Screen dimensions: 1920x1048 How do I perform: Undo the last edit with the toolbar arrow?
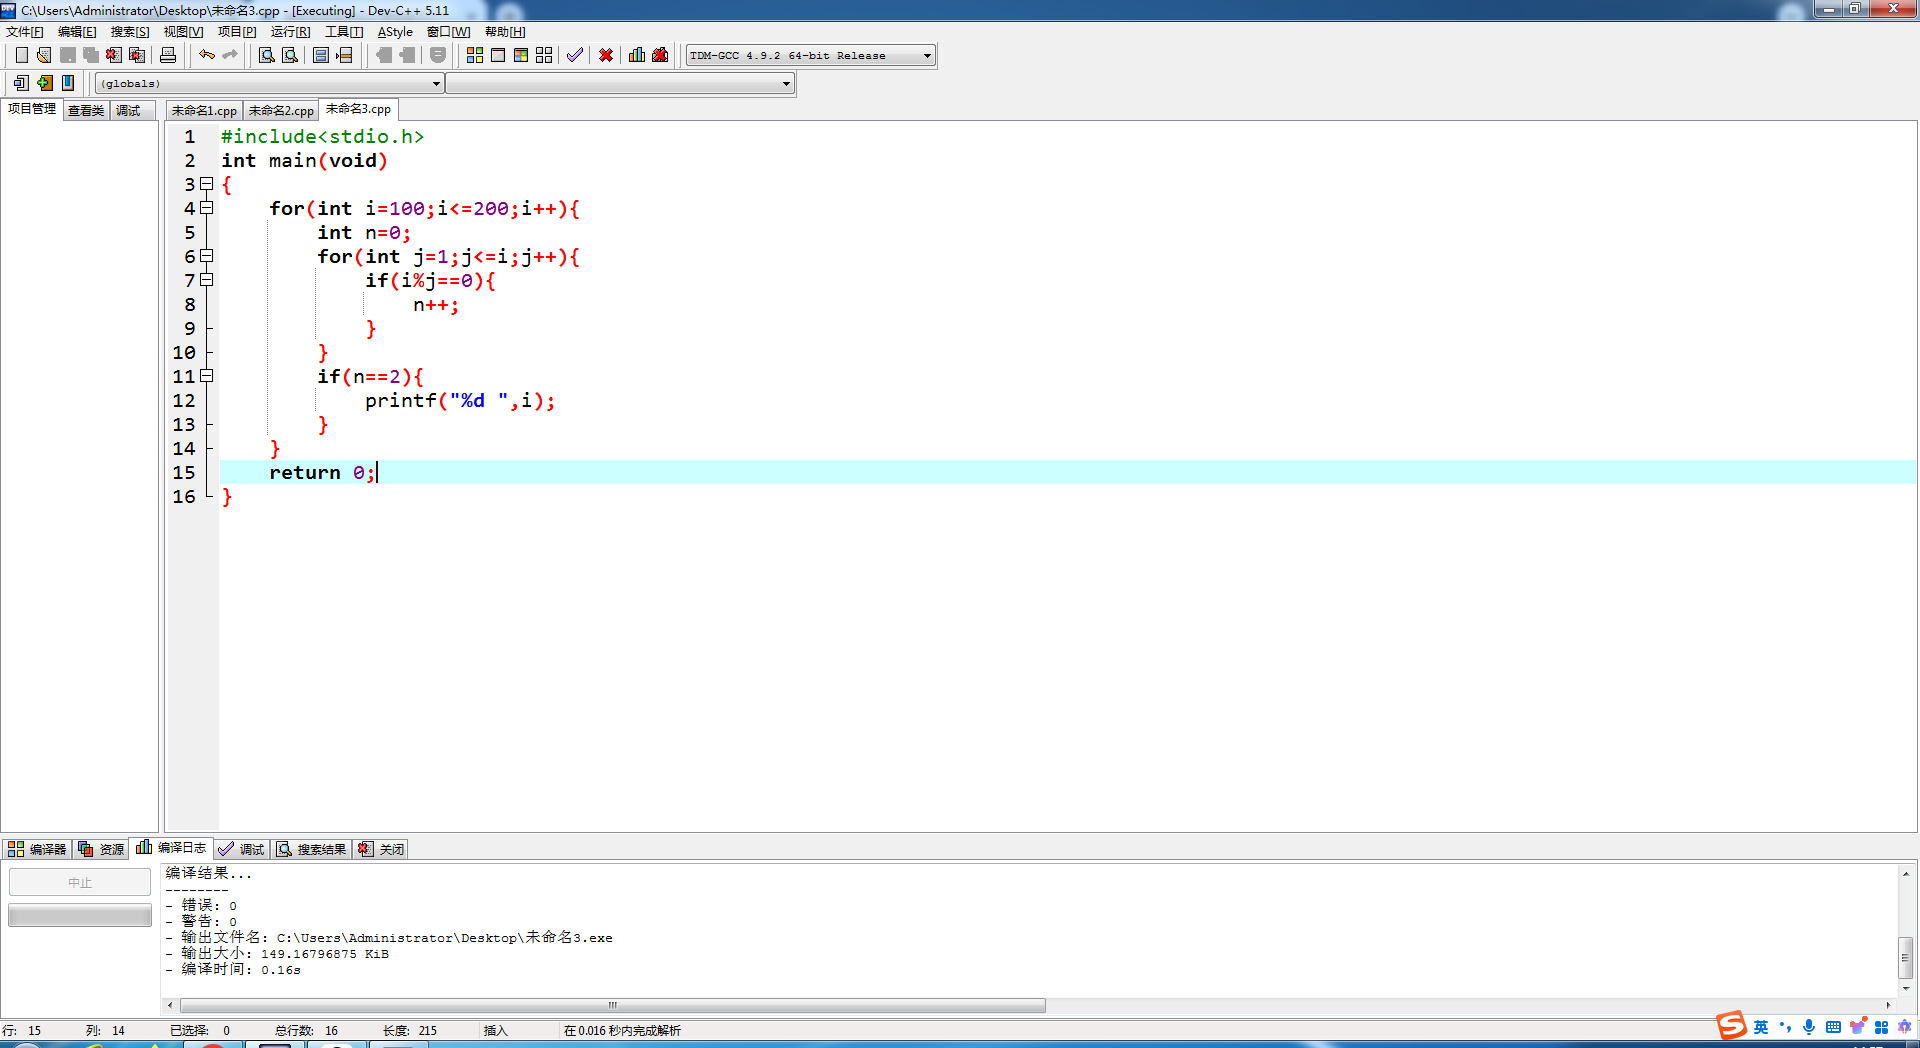pyautogui.click(x=207, y=55)
